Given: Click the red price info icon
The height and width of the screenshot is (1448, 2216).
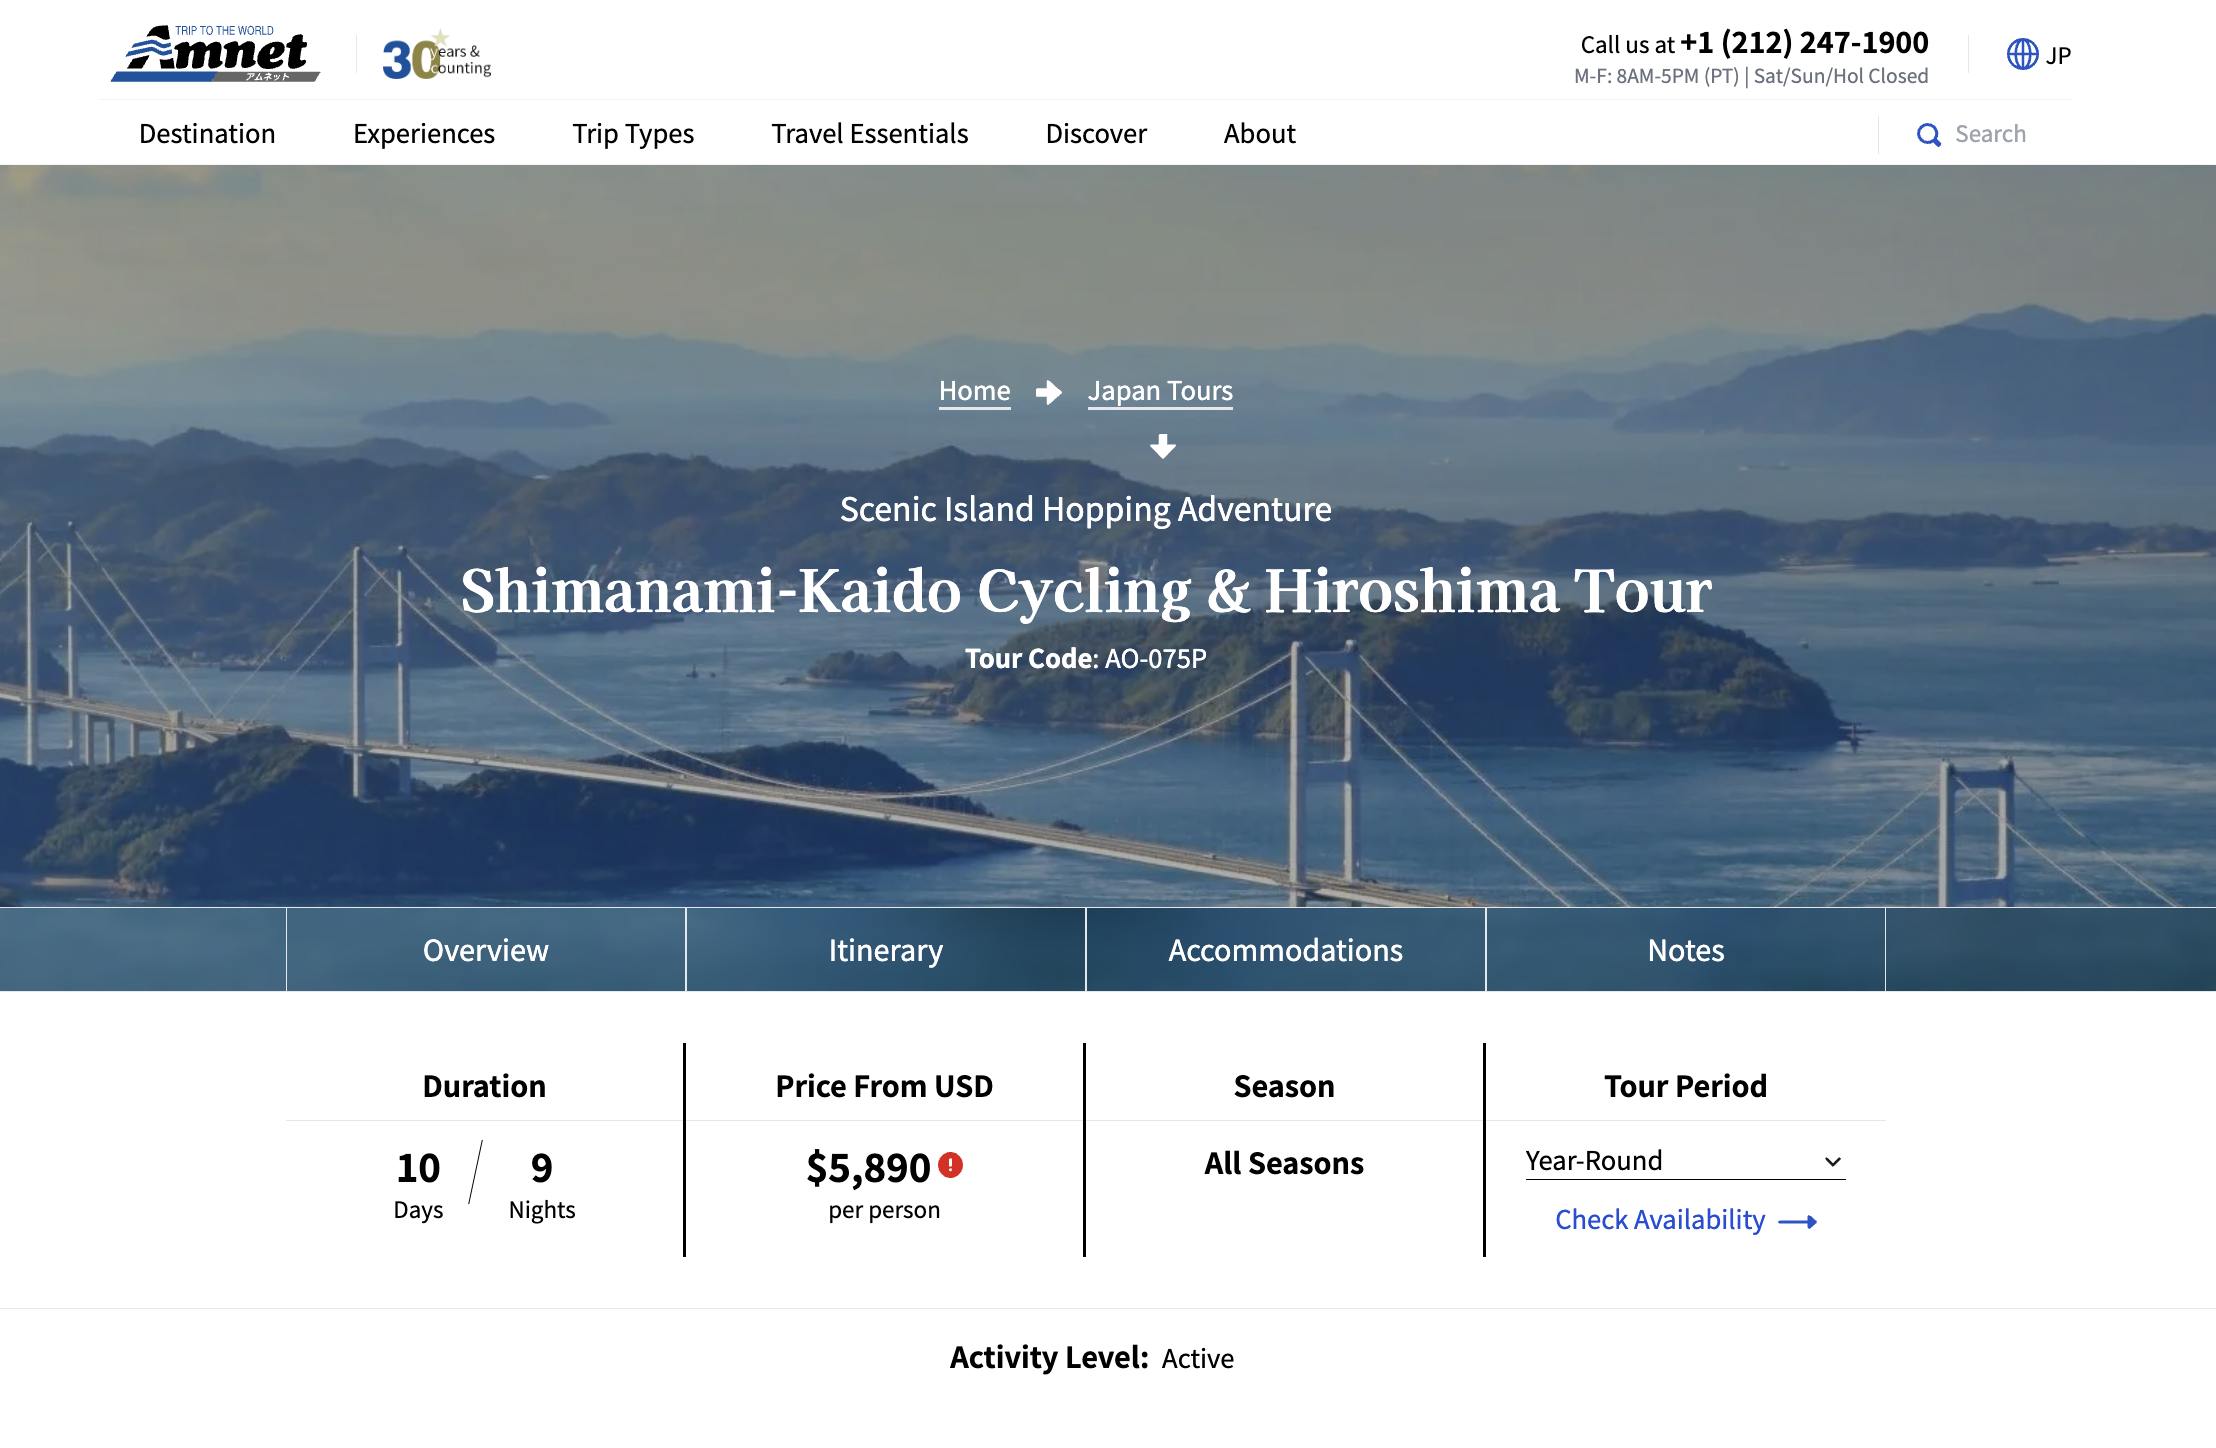Looking at the screenshot, I should [x=950, y=1165].
